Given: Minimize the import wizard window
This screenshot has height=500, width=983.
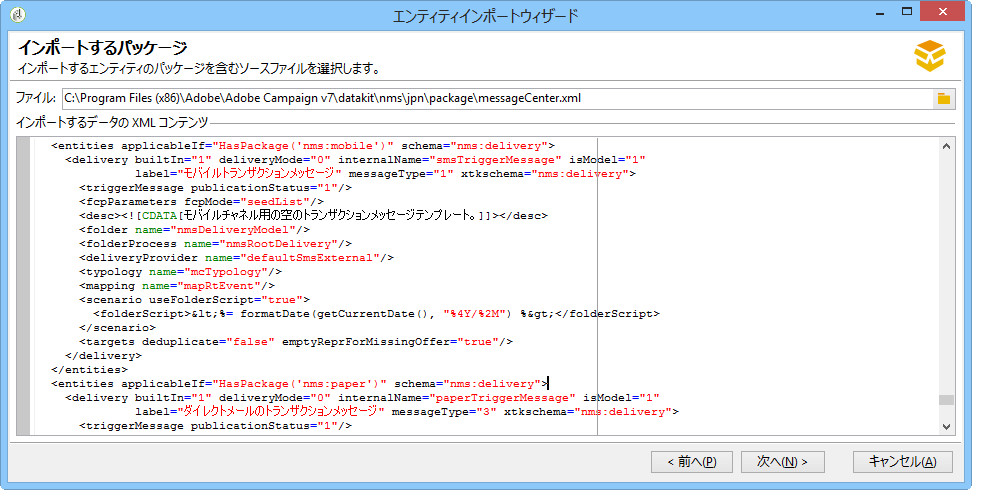Looking at the screenshot, I should (881, 13).
